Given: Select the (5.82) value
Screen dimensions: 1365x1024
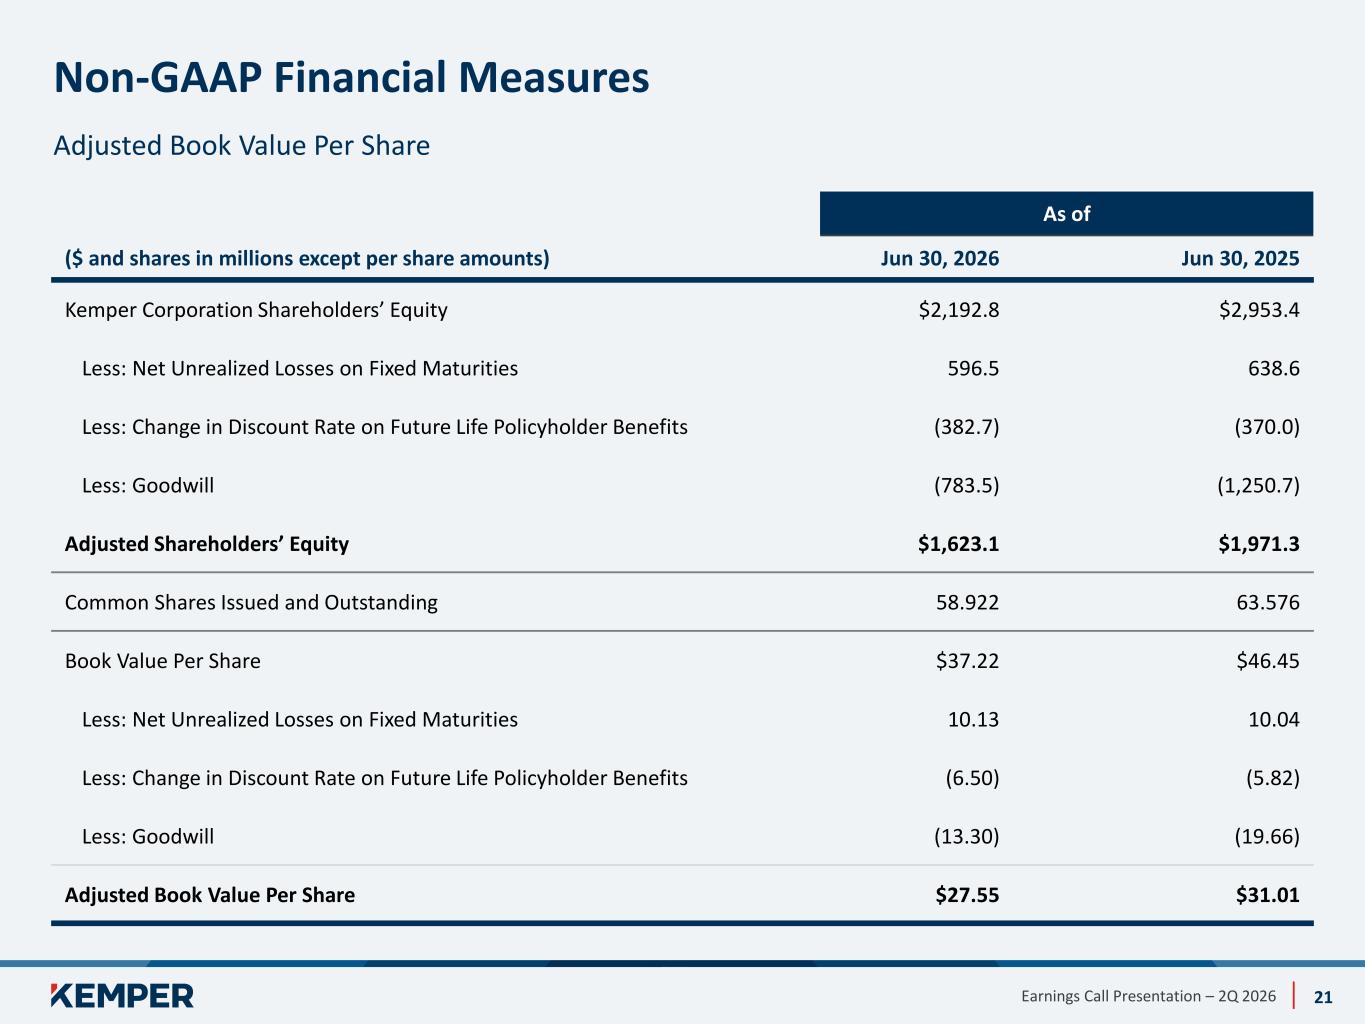Looking at the screenshot, I should click(x=1273, y=778).
